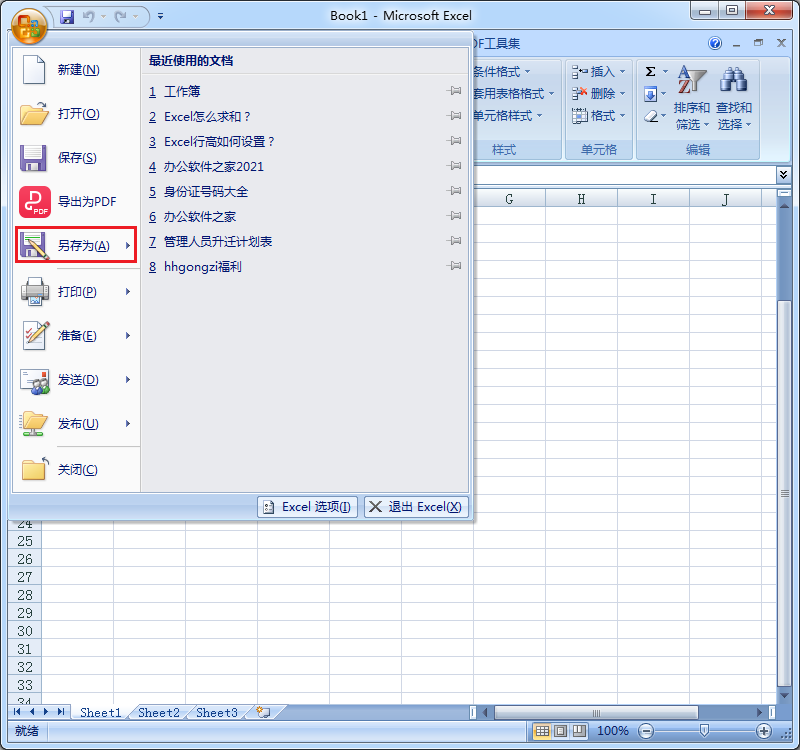Image resolution: width=800 pixels, height=750 pixels.
Task: Pin hhgongzi福利 to recent list
Action: pos(454,266)
